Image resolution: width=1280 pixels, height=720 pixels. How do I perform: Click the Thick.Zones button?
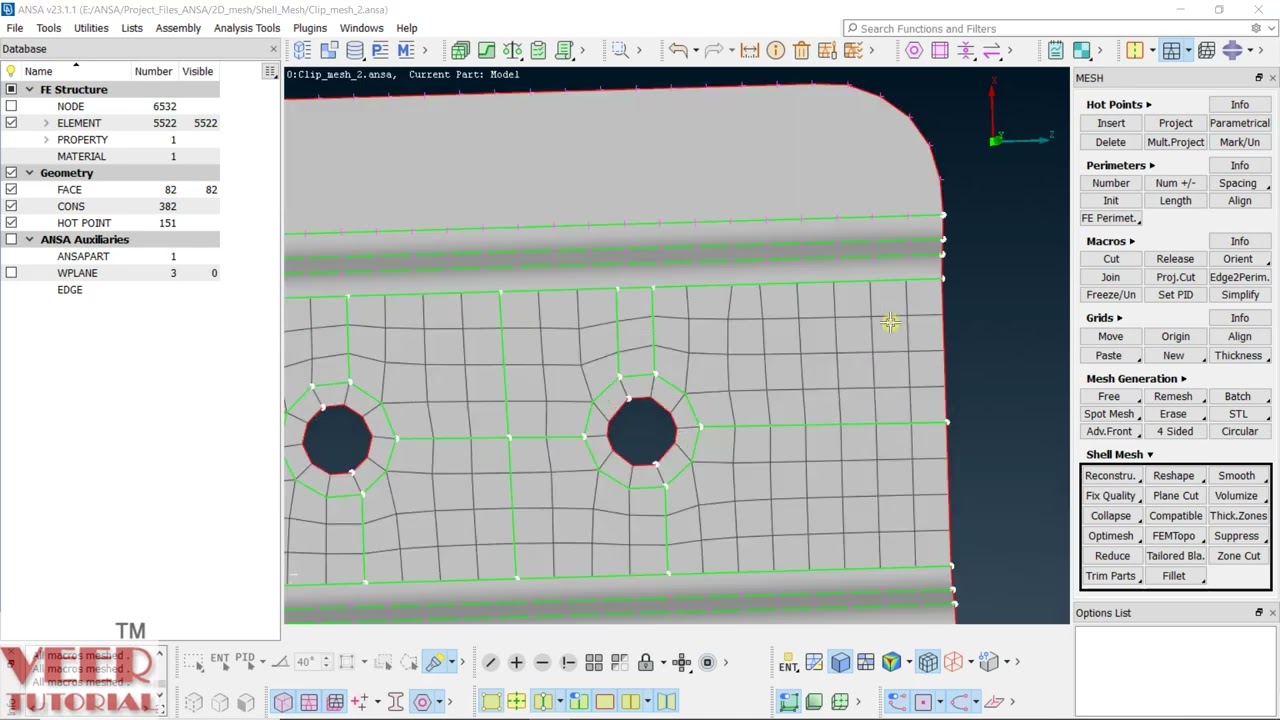(x=1238, y=516)
